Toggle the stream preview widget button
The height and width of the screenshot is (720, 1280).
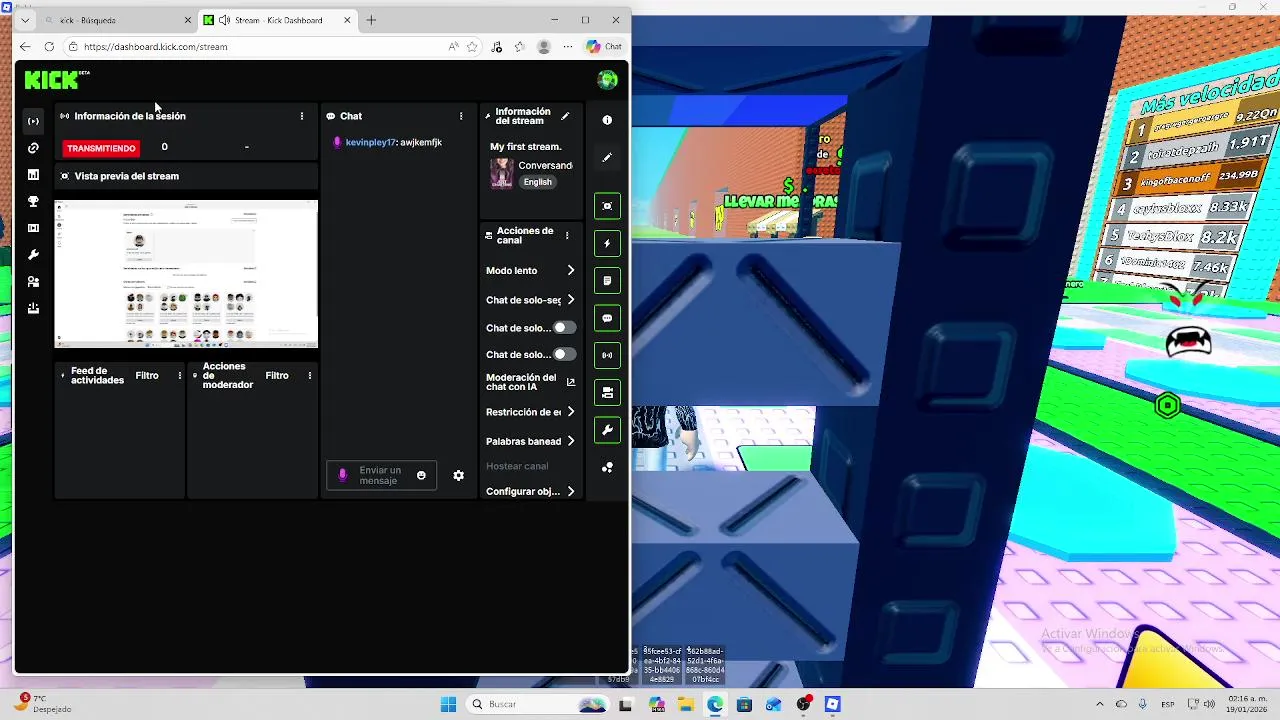[x=607, y=206]
